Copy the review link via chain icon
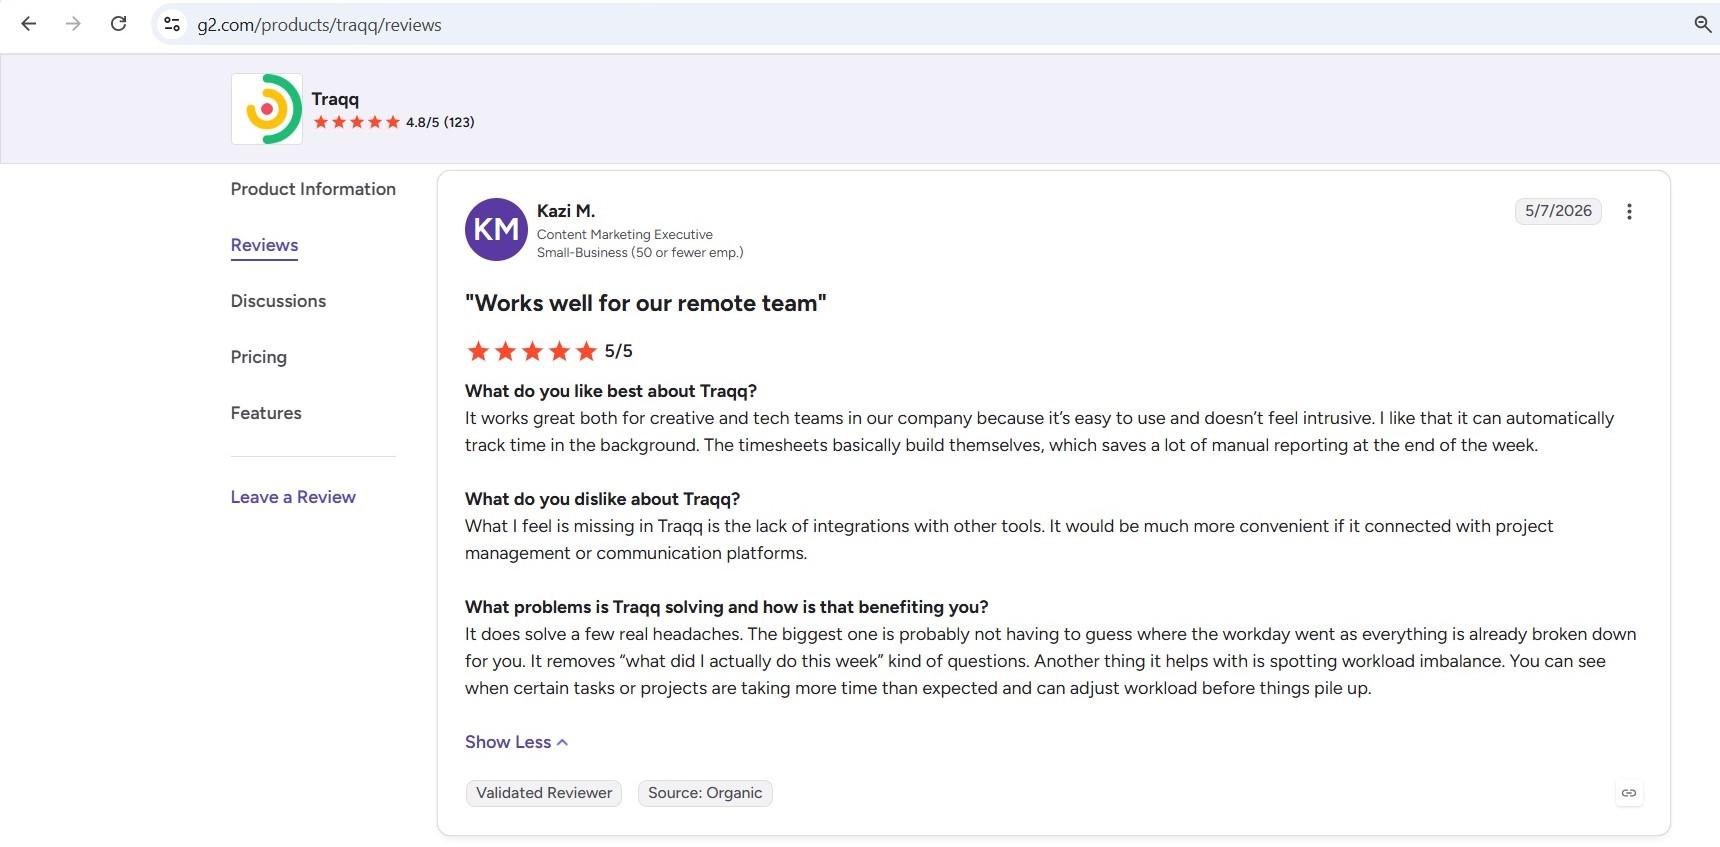The image size is (1720, 847). click(x=1629, y=793)
